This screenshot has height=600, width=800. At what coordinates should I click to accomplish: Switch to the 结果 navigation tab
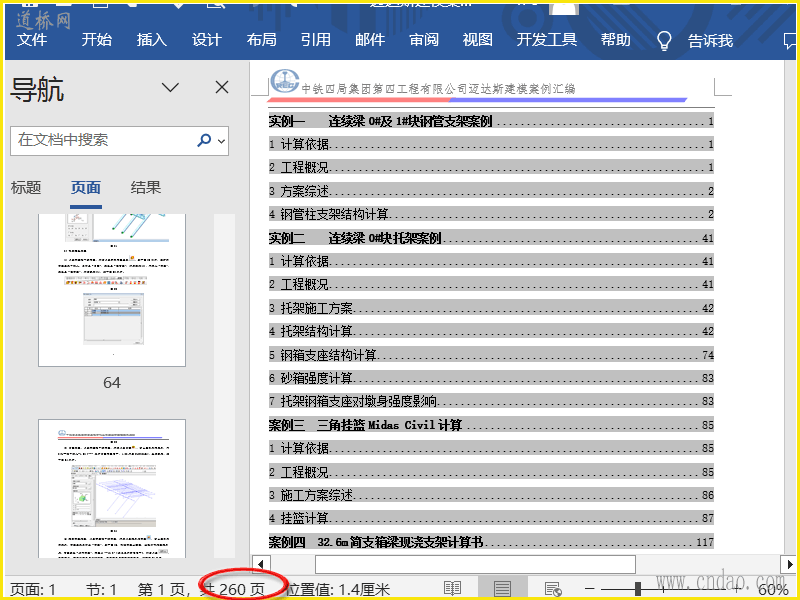pyautogui.click(x=146, y=188)
